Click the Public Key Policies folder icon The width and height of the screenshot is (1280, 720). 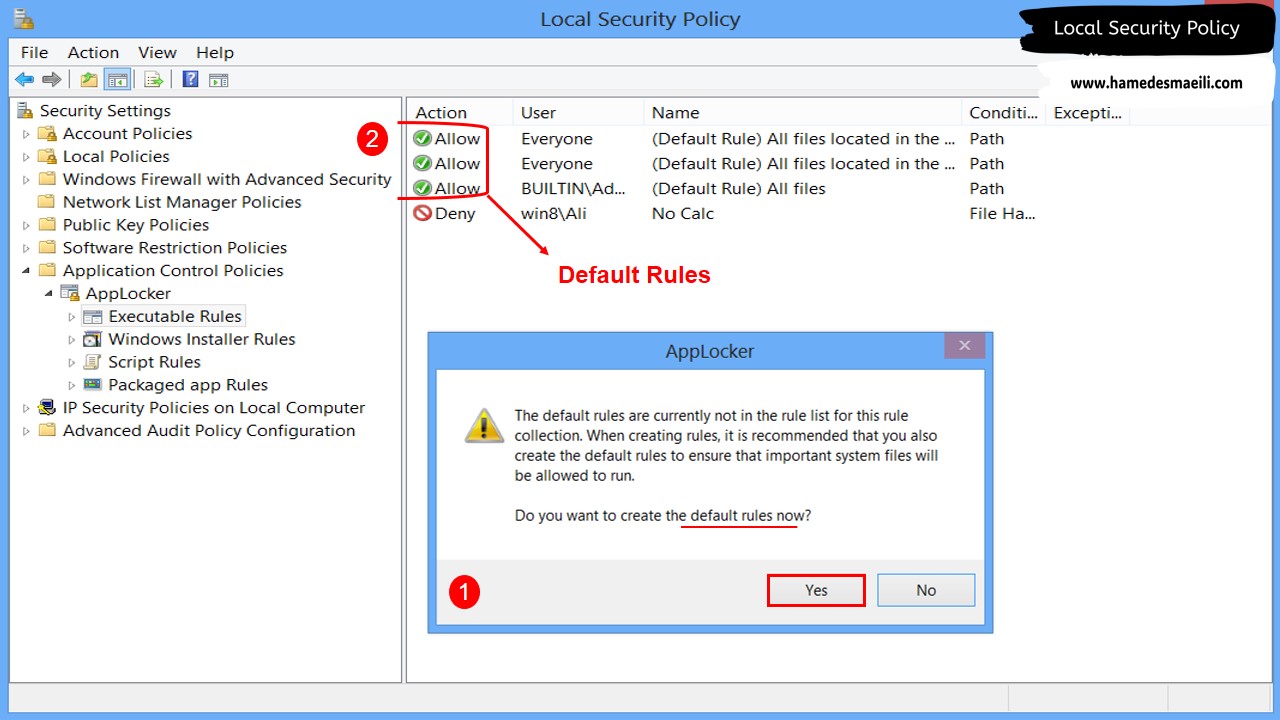click(x=47, y=225)
